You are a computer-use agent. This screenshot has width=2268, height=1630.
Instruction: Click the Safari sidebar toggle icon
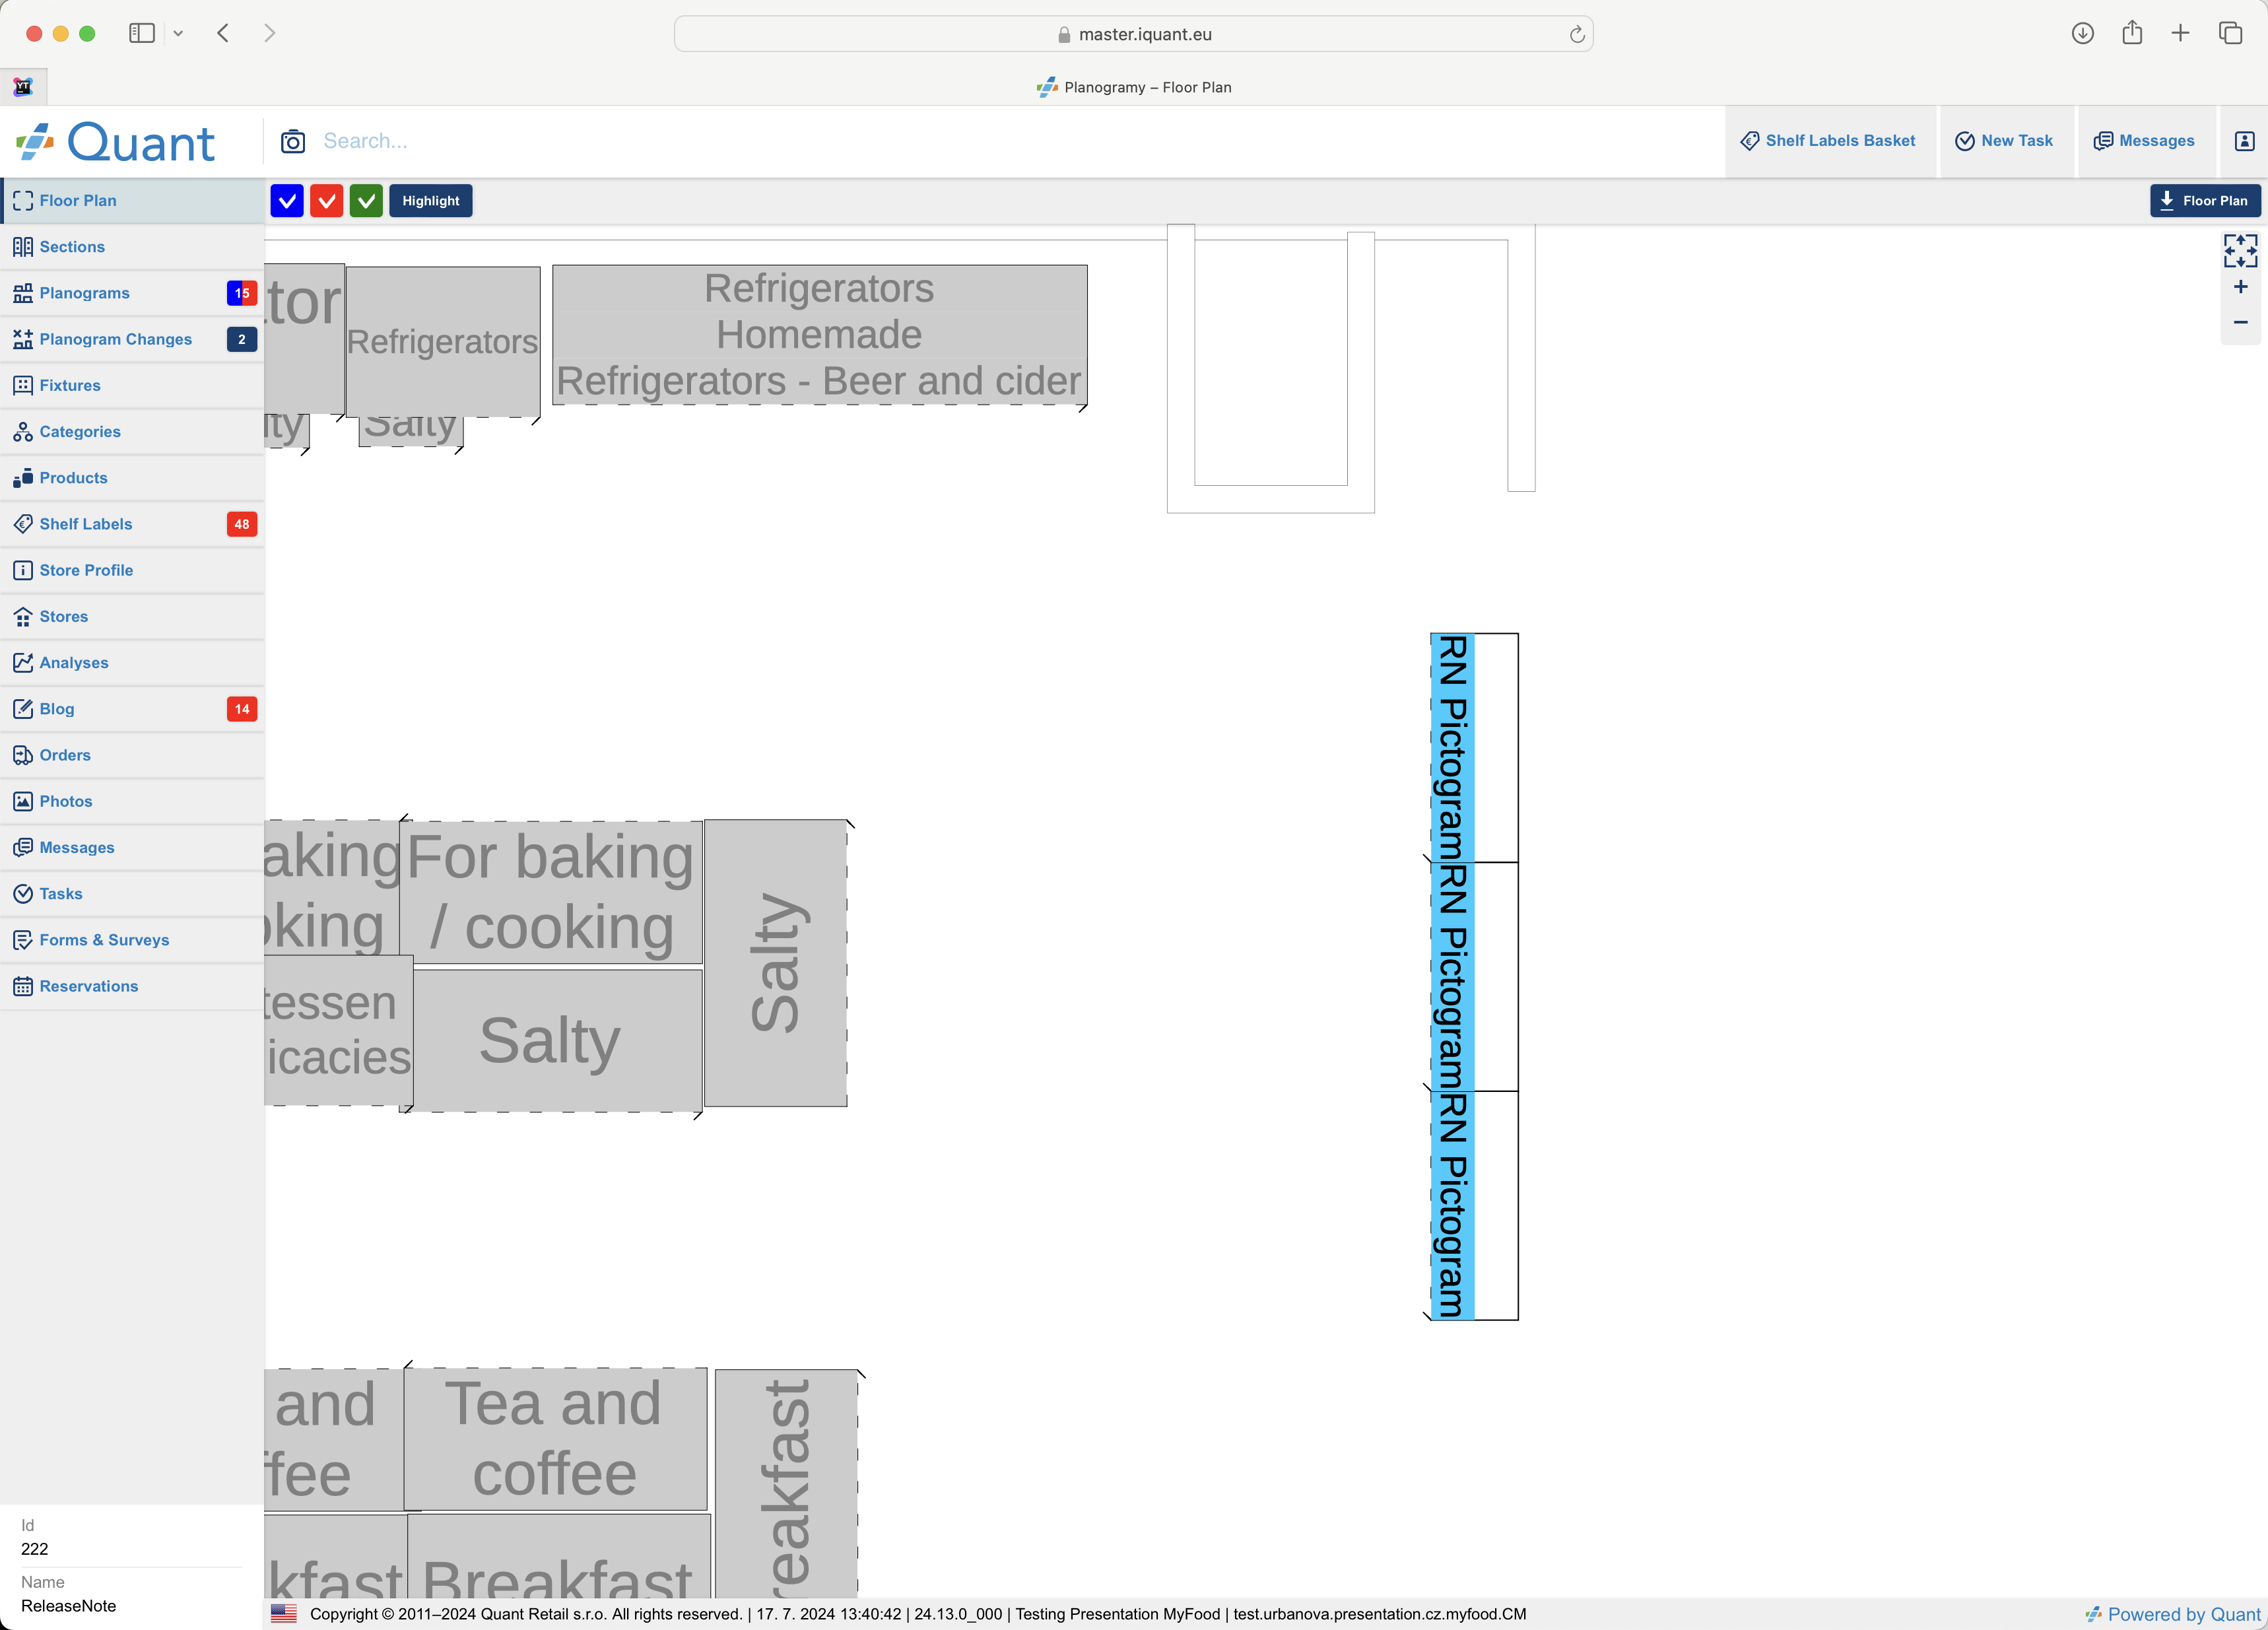[x=142, y=33]
